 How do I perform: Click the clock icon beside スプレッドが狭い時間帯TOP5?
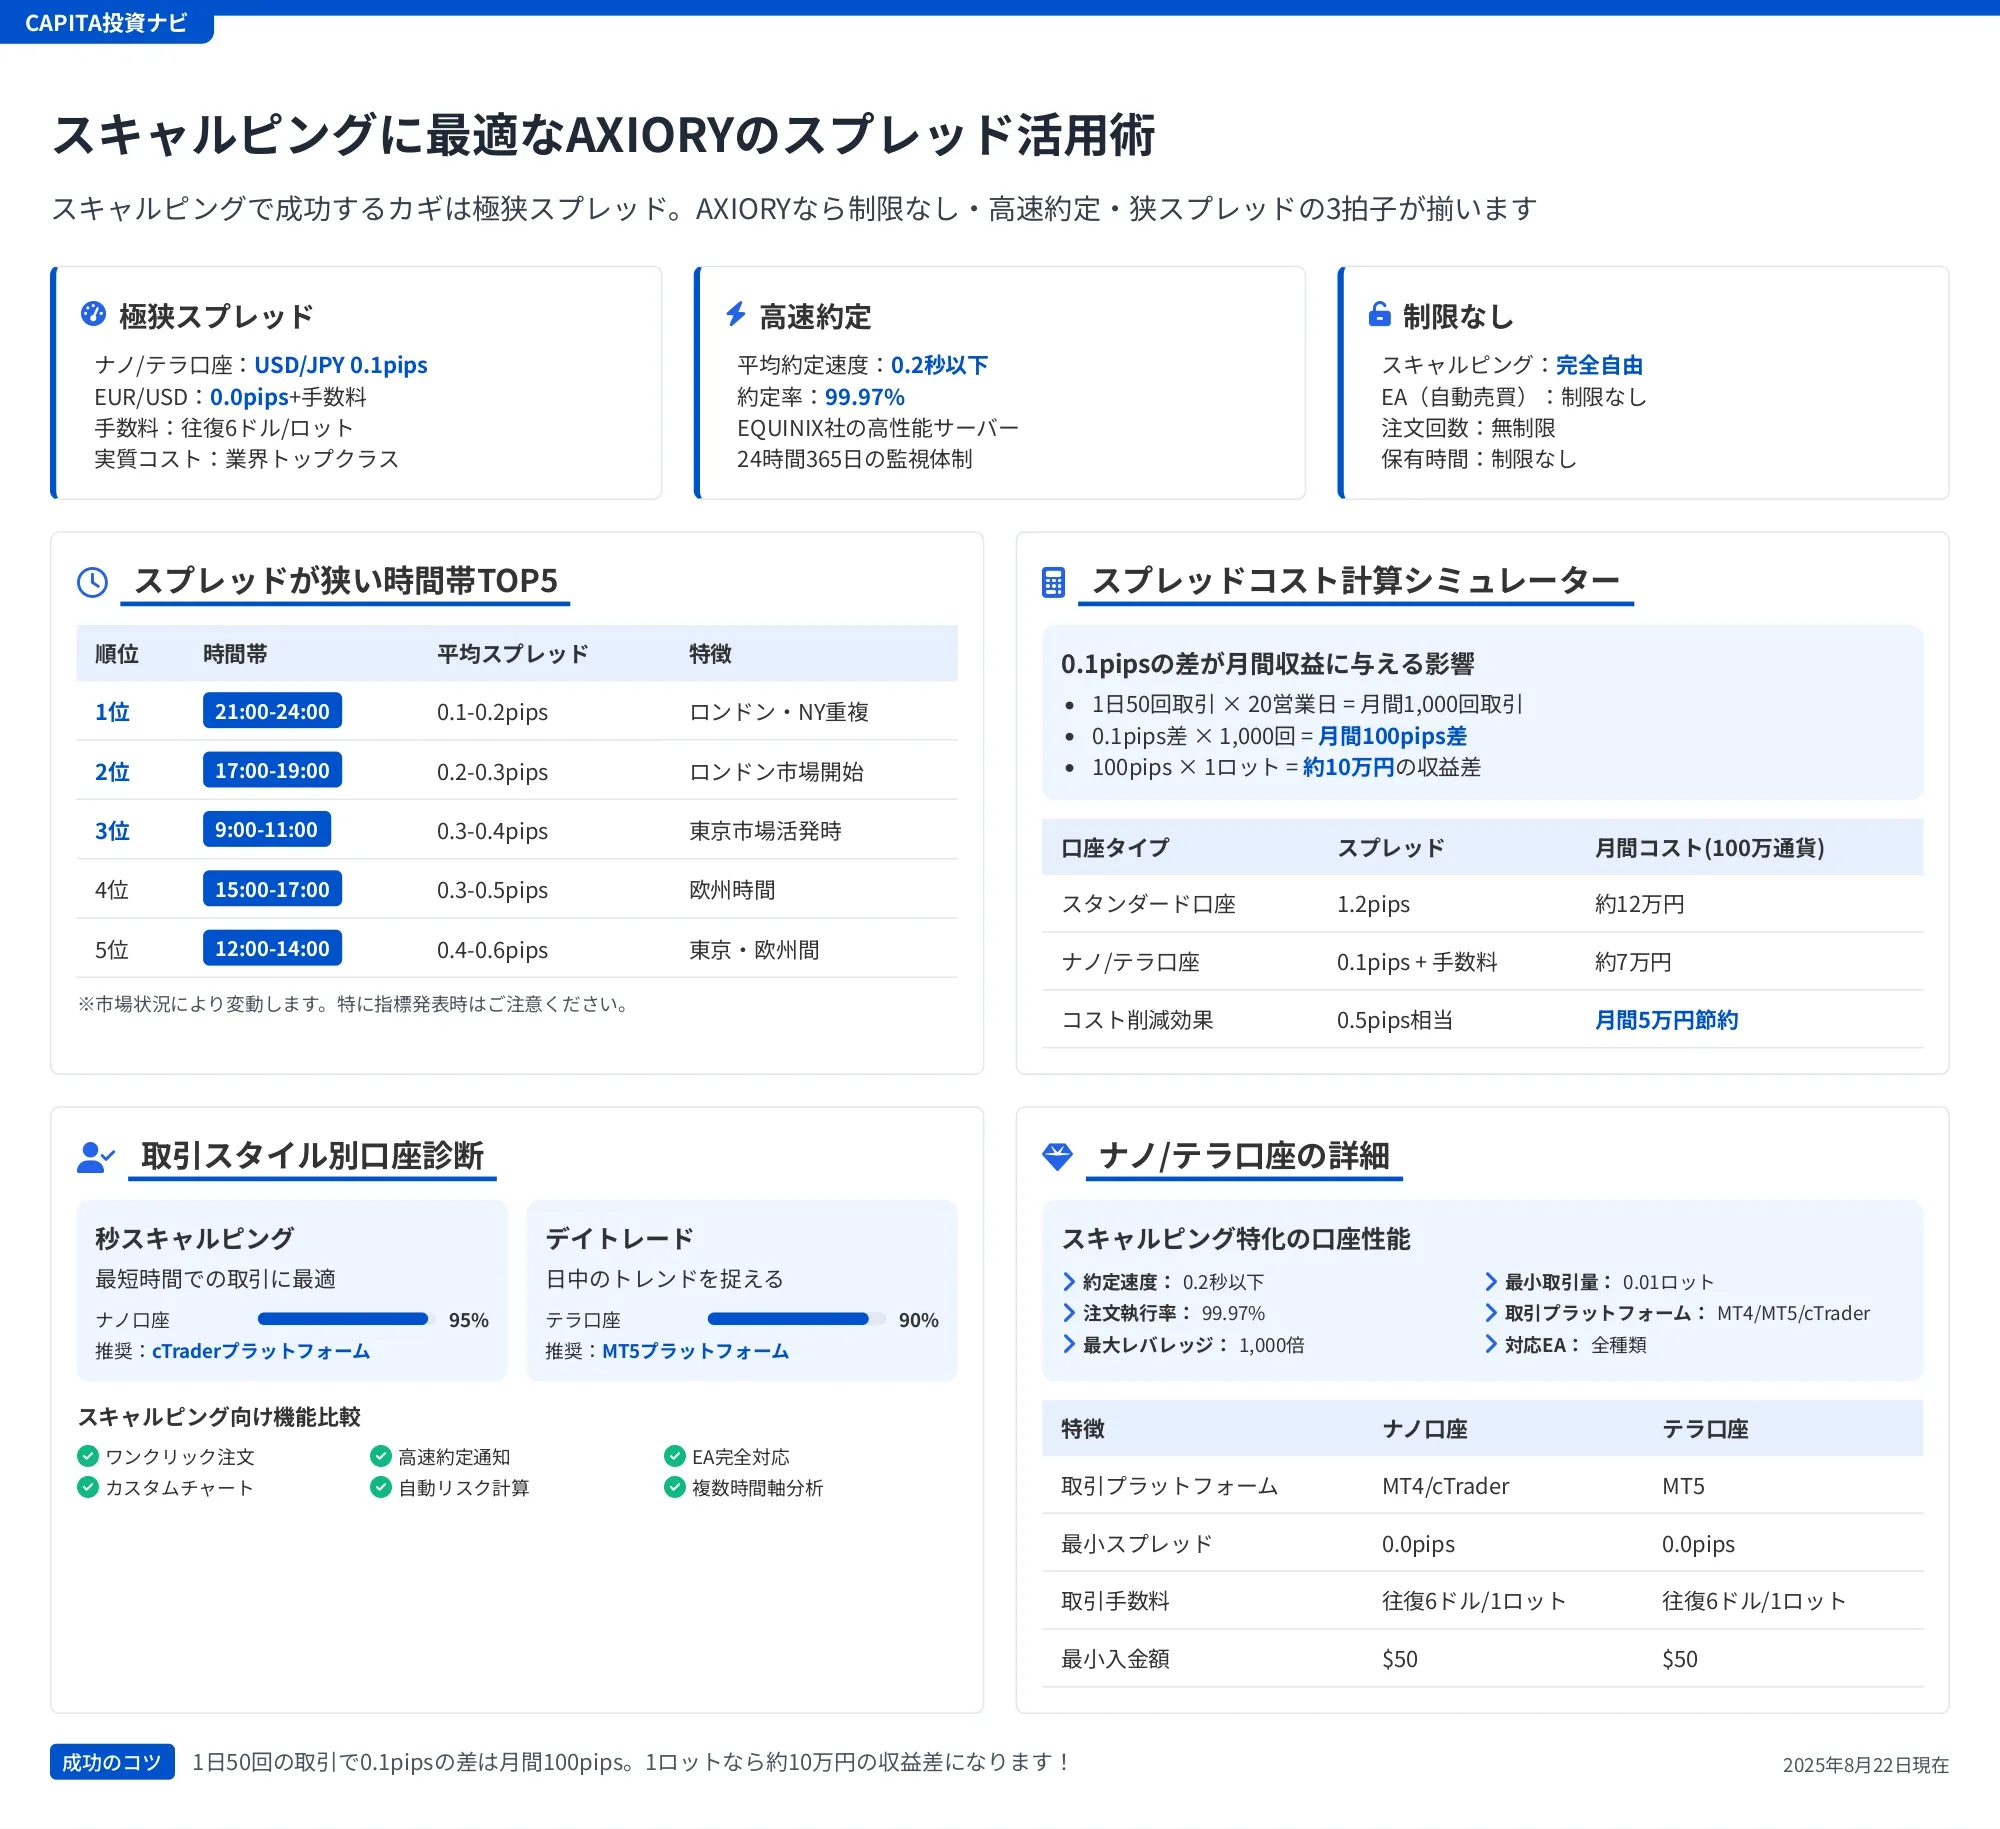(93, 582)
